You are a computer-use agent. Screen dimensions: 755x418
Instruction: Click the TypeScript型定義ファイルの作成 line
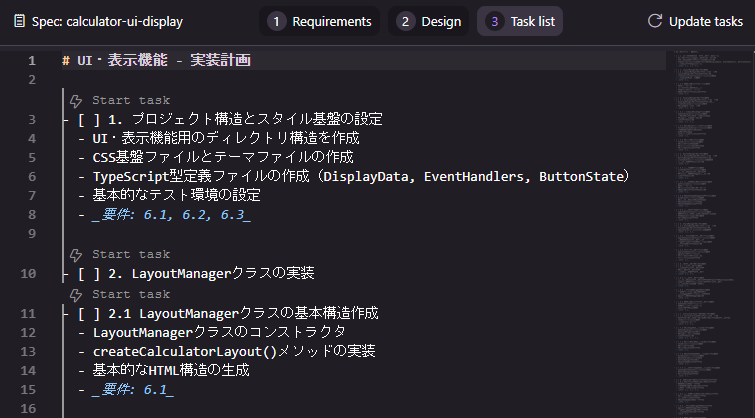(x=361, y=176)
